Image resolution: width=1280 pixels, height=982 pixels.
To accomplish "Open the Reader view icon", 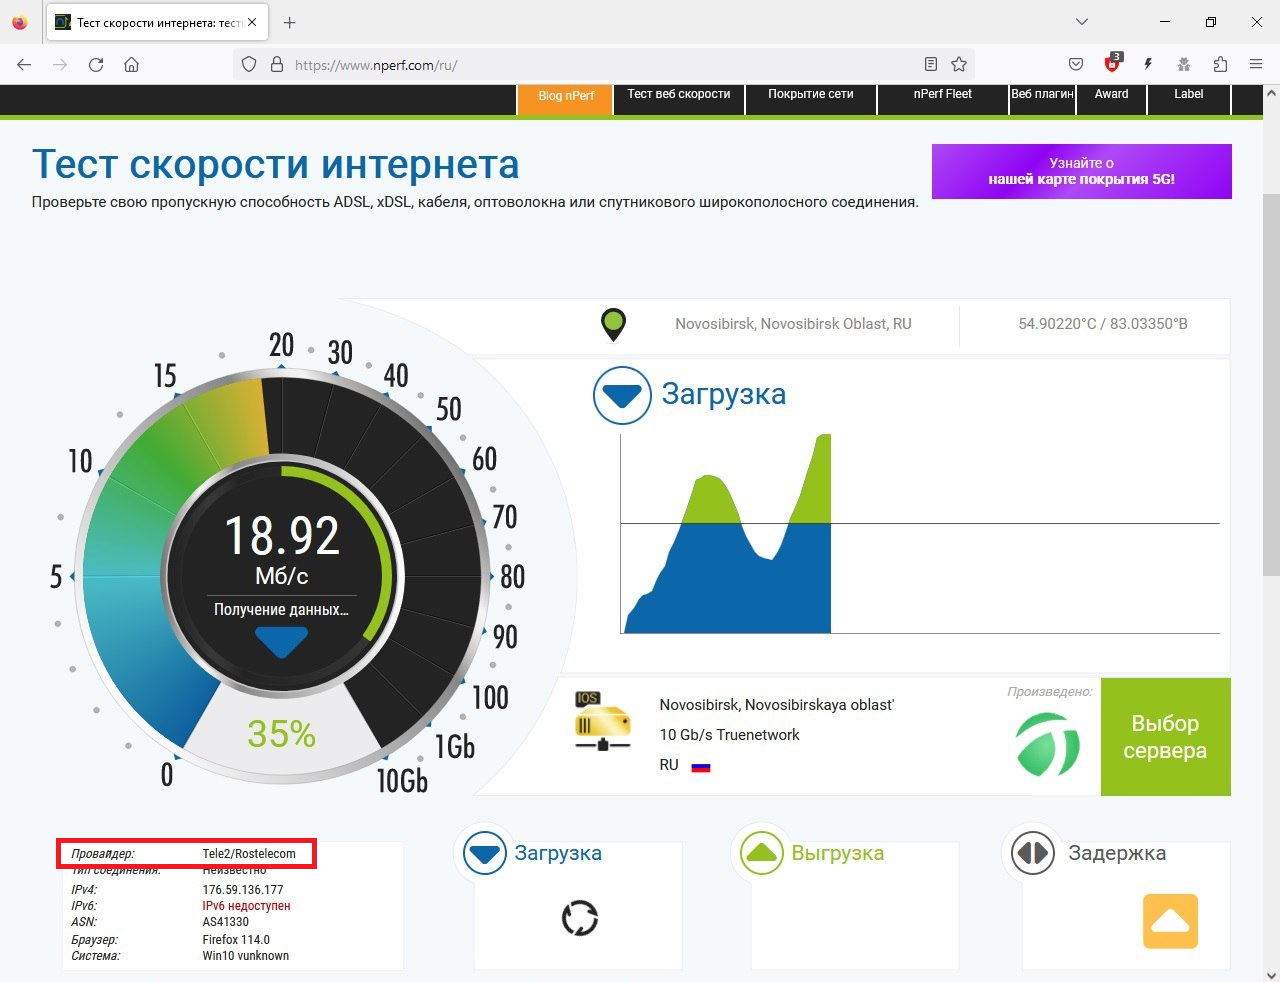I will pyautogui.click(x=931, y=65).
